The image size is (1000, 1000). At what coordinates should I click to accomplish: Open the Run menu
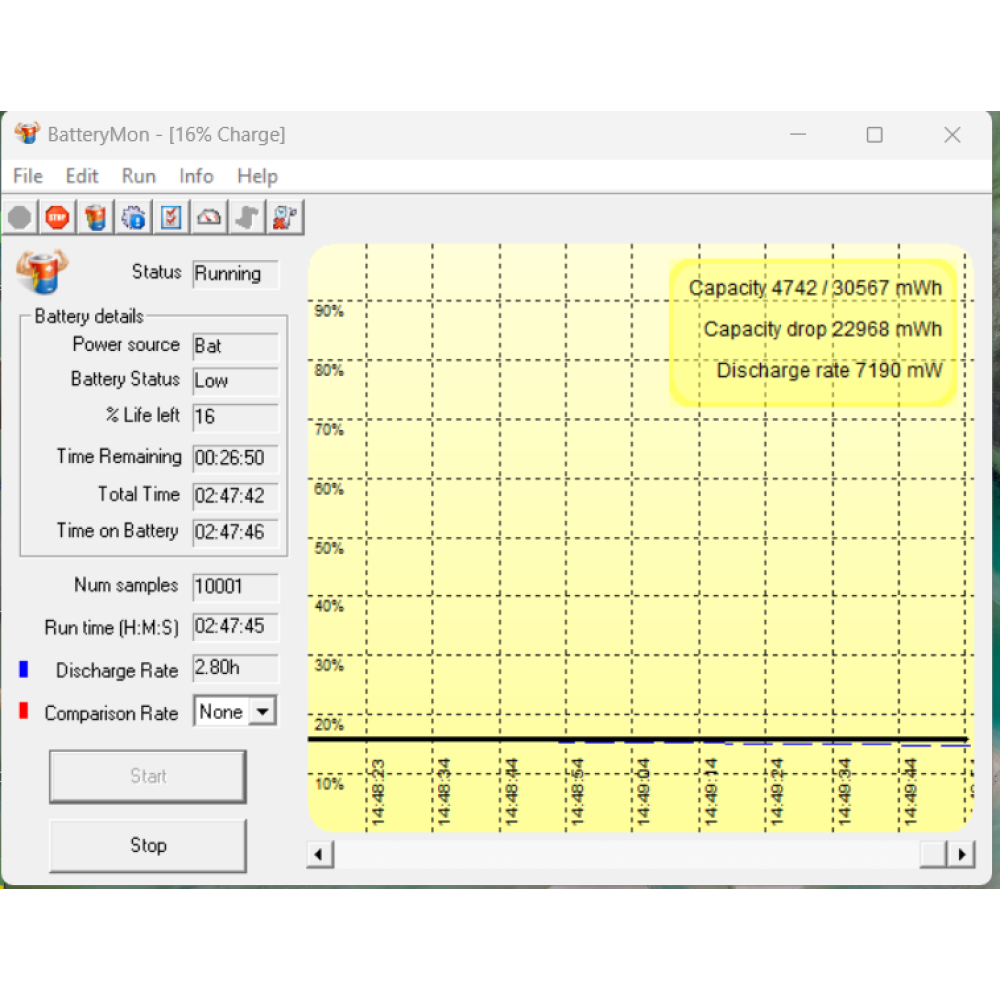pos(139,176)
